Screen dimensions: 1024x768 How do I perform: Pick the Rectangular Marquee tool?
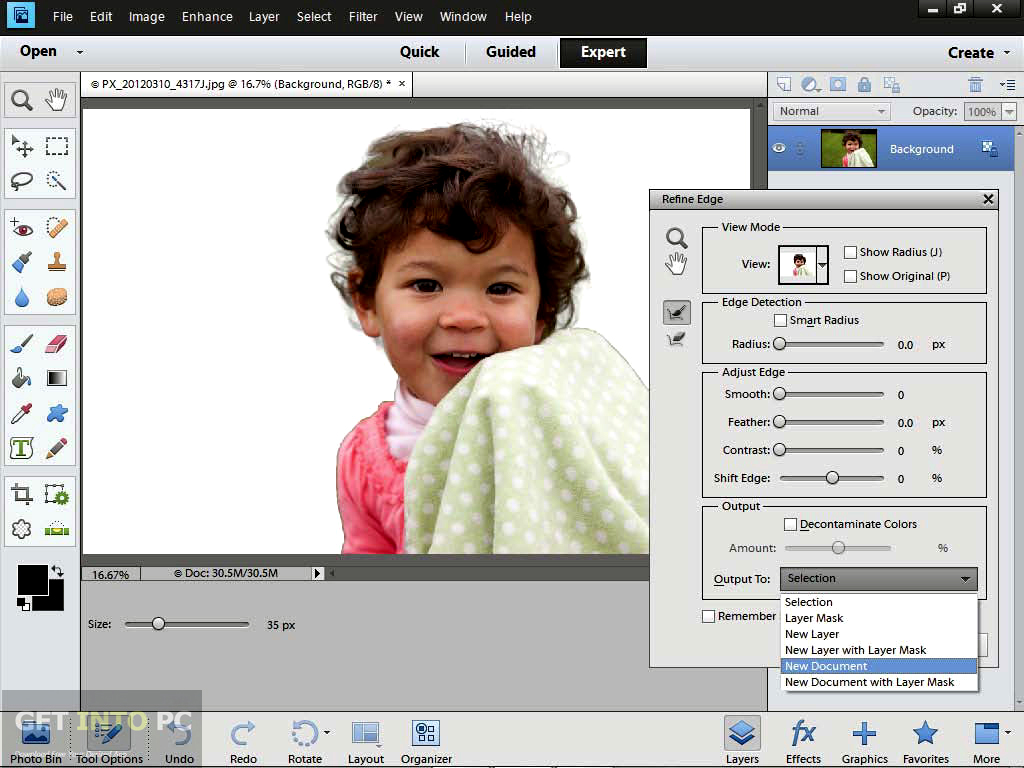pos(57,146)
